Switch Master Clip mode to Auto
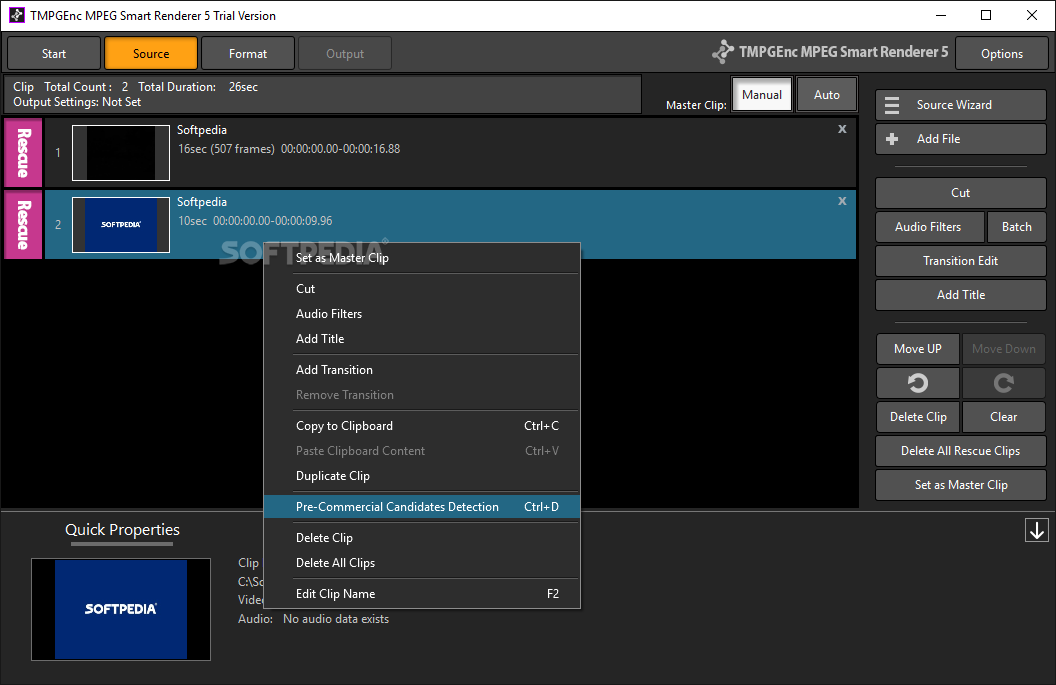1056x685 pixels. point(826,95)
